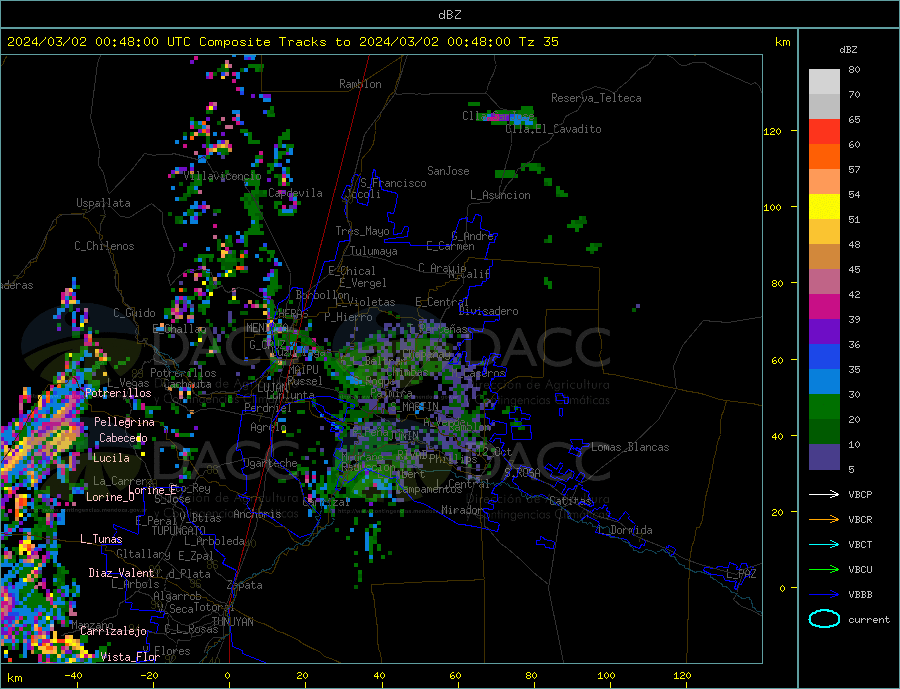
Task: Click the Cabecedo label
Action: (123, 438)
